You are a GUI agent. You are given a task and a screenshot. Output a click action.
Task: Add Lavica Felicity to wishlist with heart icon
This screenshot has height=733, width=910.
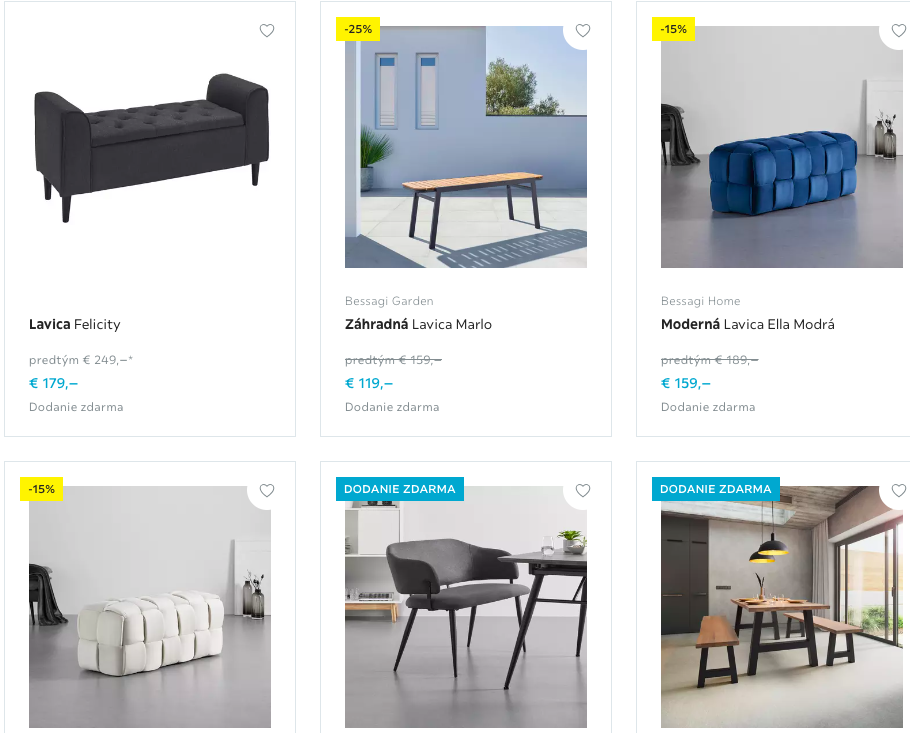(267, 30)
